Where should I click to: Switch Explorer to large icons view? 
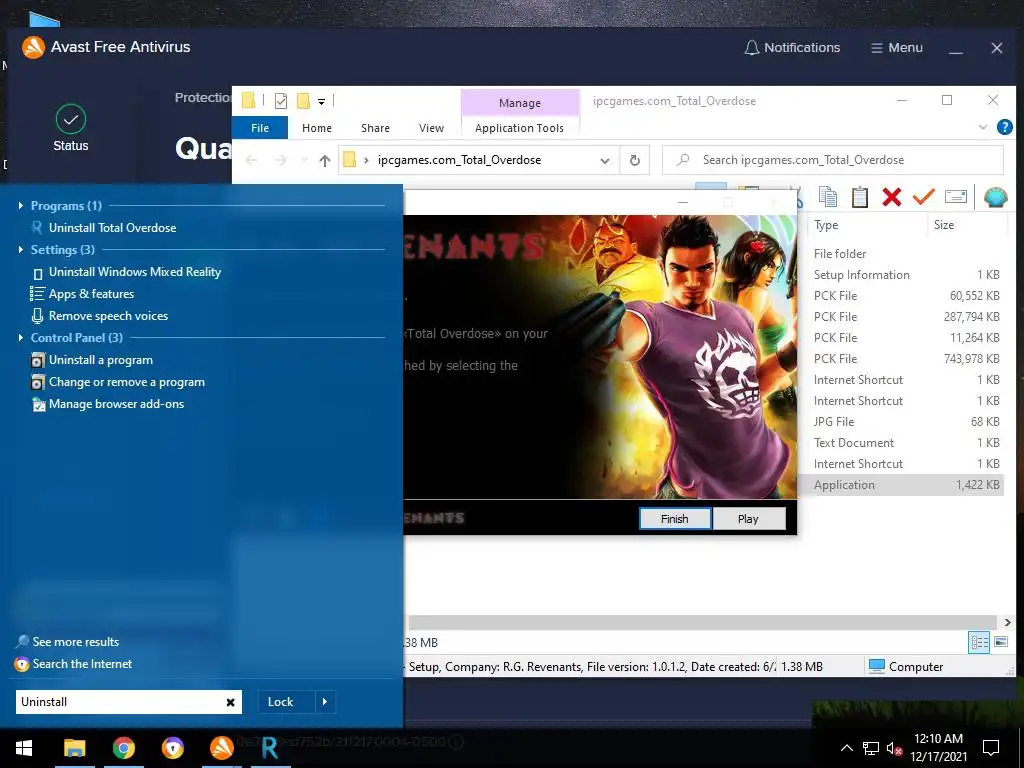(1000, 643)
